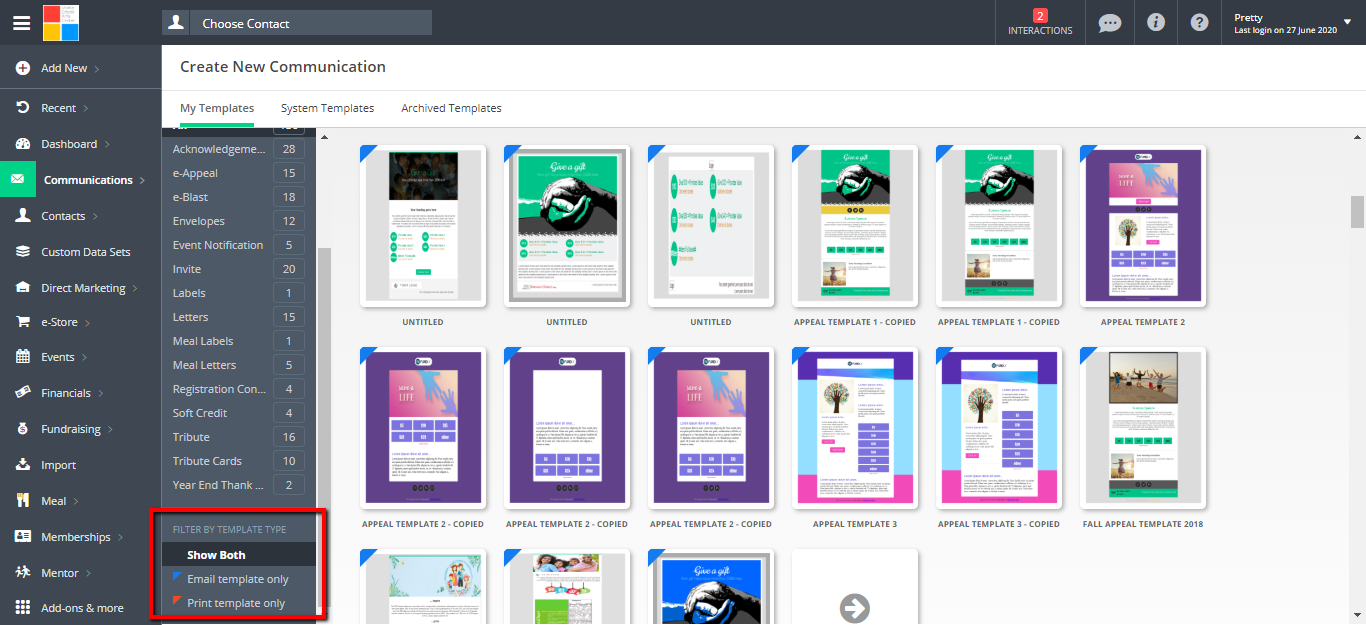Switch to My Templates tab
Image resolution: width=1366 pixels, height=625 pixels.
(x=217, y=108)
